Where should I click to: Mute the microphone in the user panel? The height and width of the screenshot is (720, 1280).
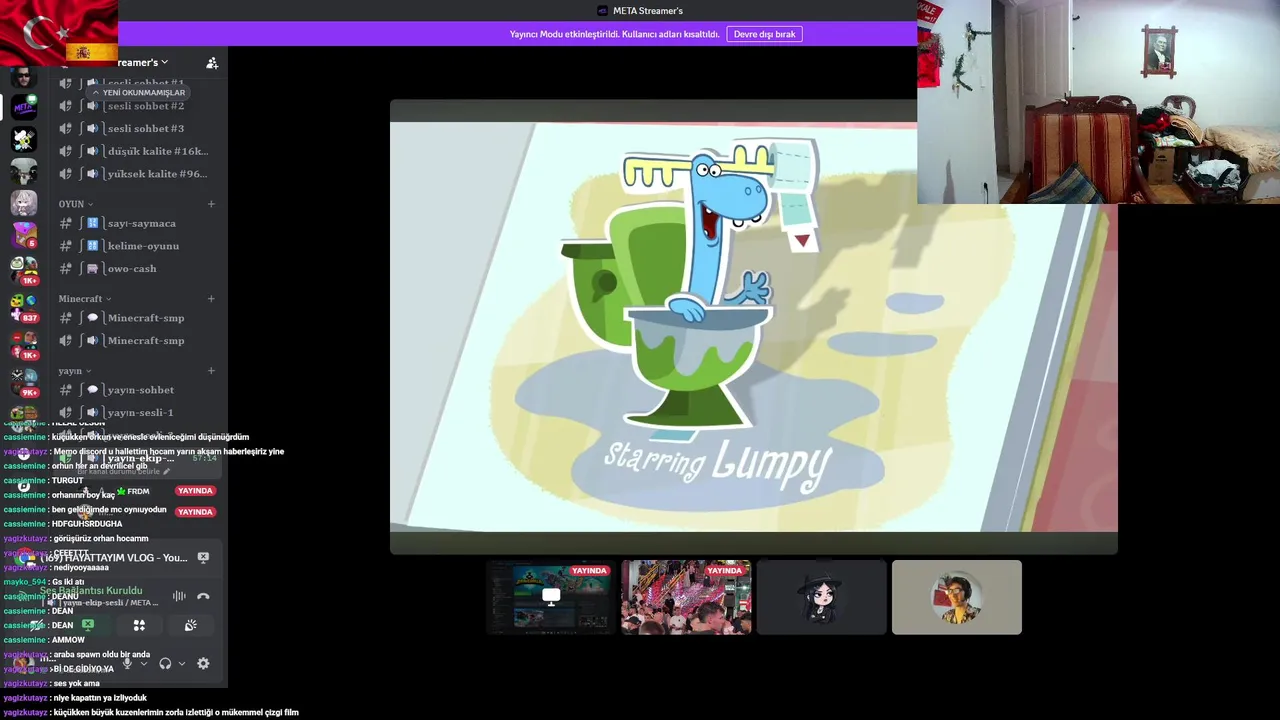127,663
